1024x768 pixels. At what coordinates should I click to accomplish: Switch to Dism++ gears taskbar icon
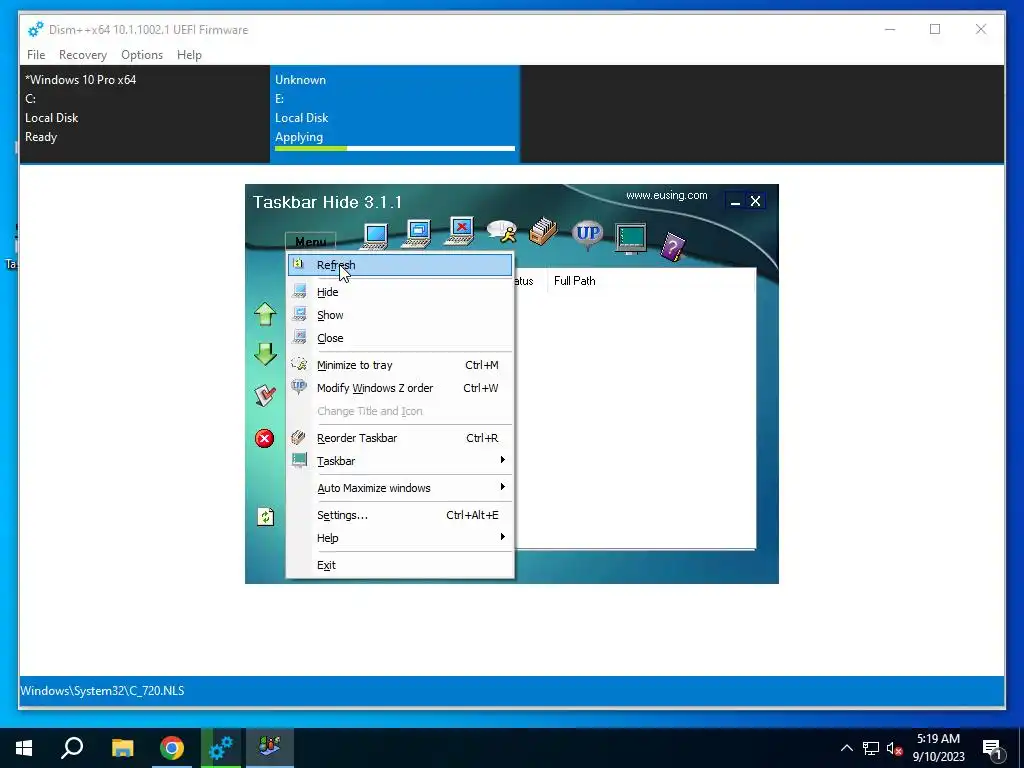221,748
